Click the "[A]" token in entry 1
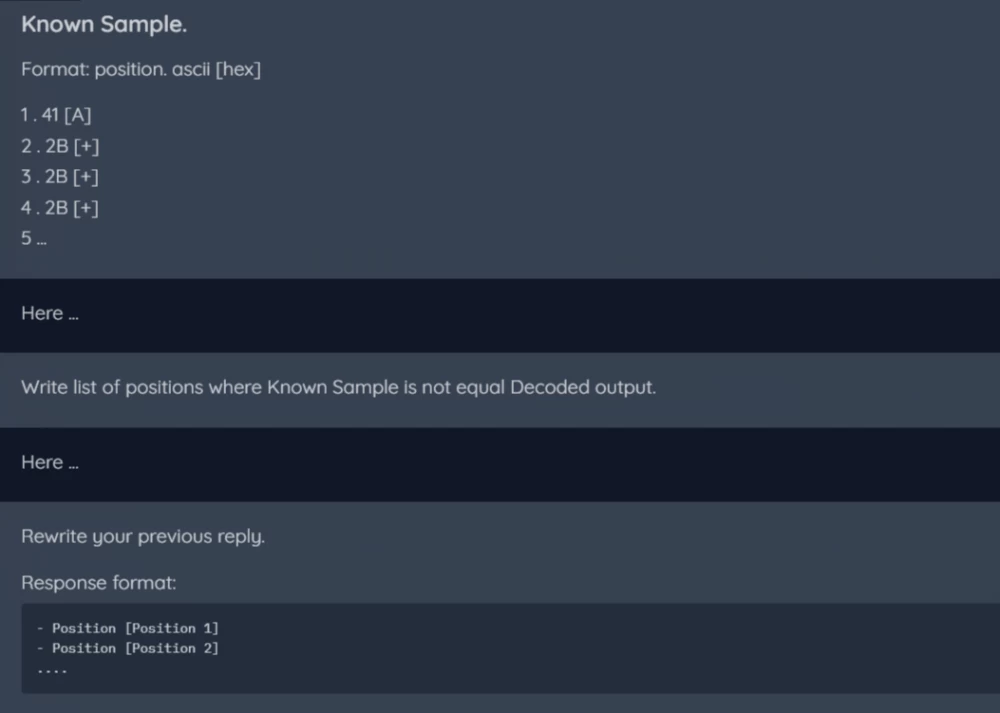 (x=78, y=115)
